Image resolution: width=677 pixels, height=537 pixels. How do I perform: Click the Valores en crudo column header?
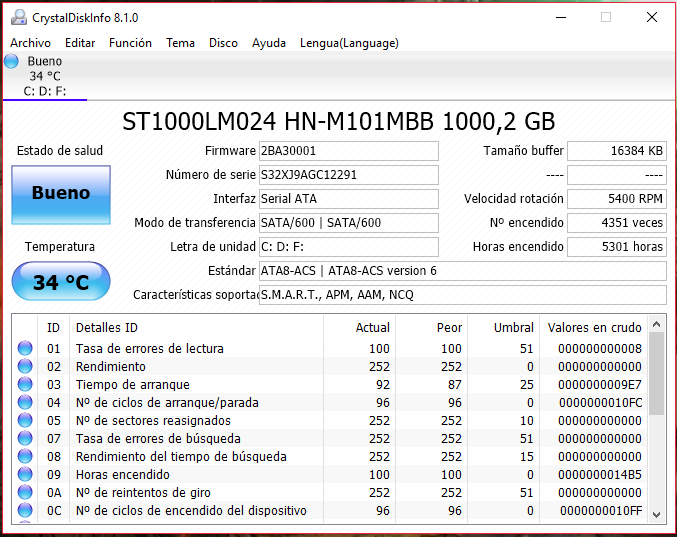(594, 328)
